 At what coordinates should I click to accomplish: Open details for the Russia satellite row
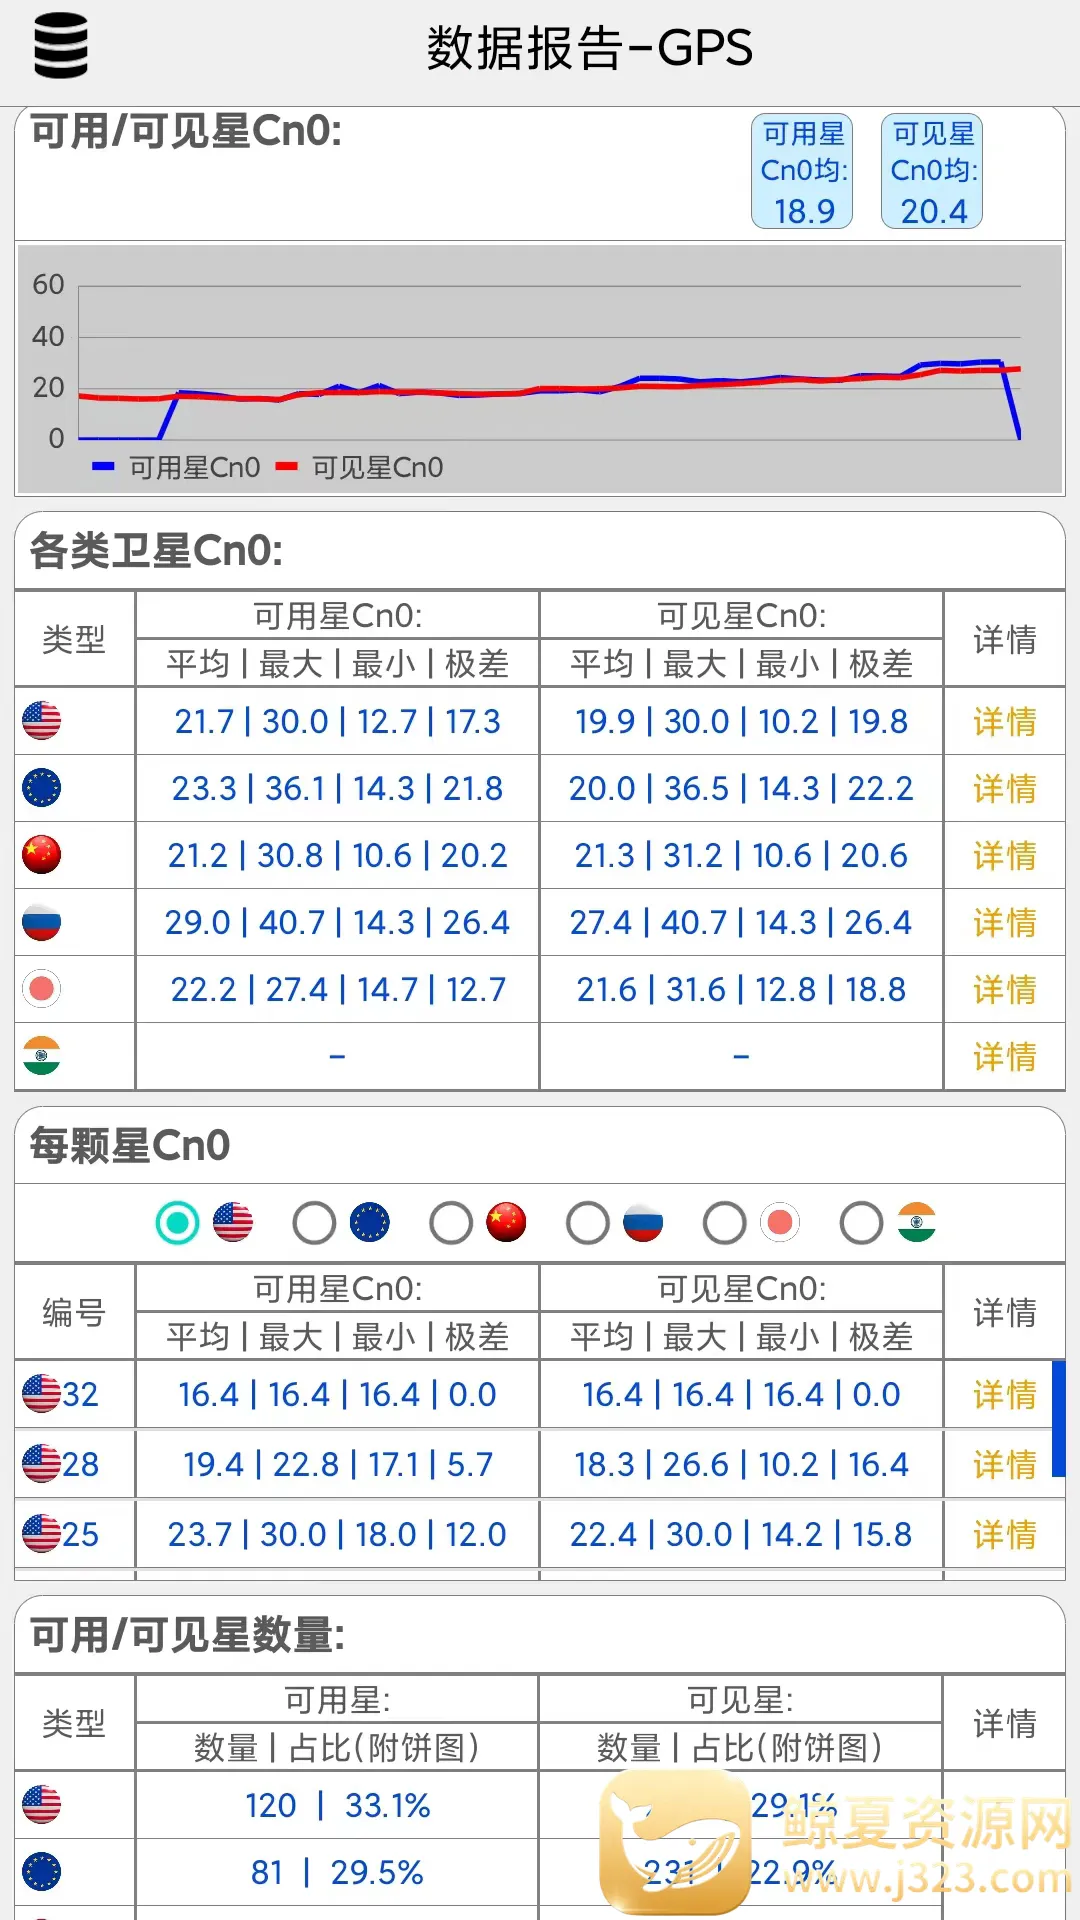pyautogui.click(x=1004, y=923)
